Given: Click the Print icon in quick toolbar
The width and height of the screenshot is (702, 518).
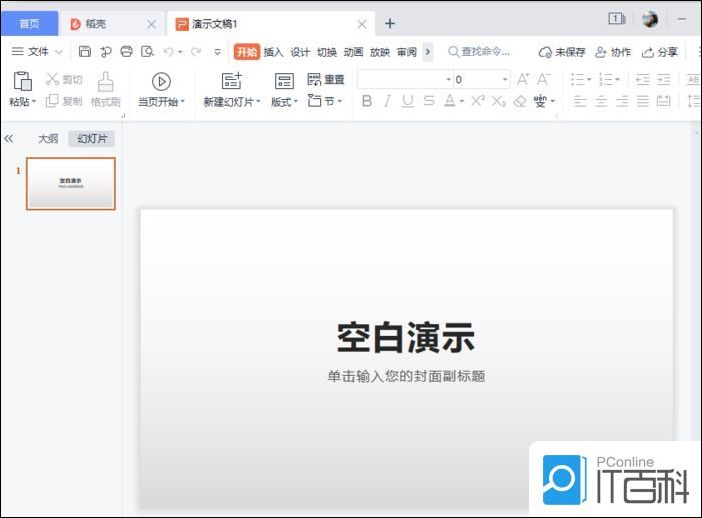Looking at the screenshot, I should pyautogui.click(x=127, y=51).
